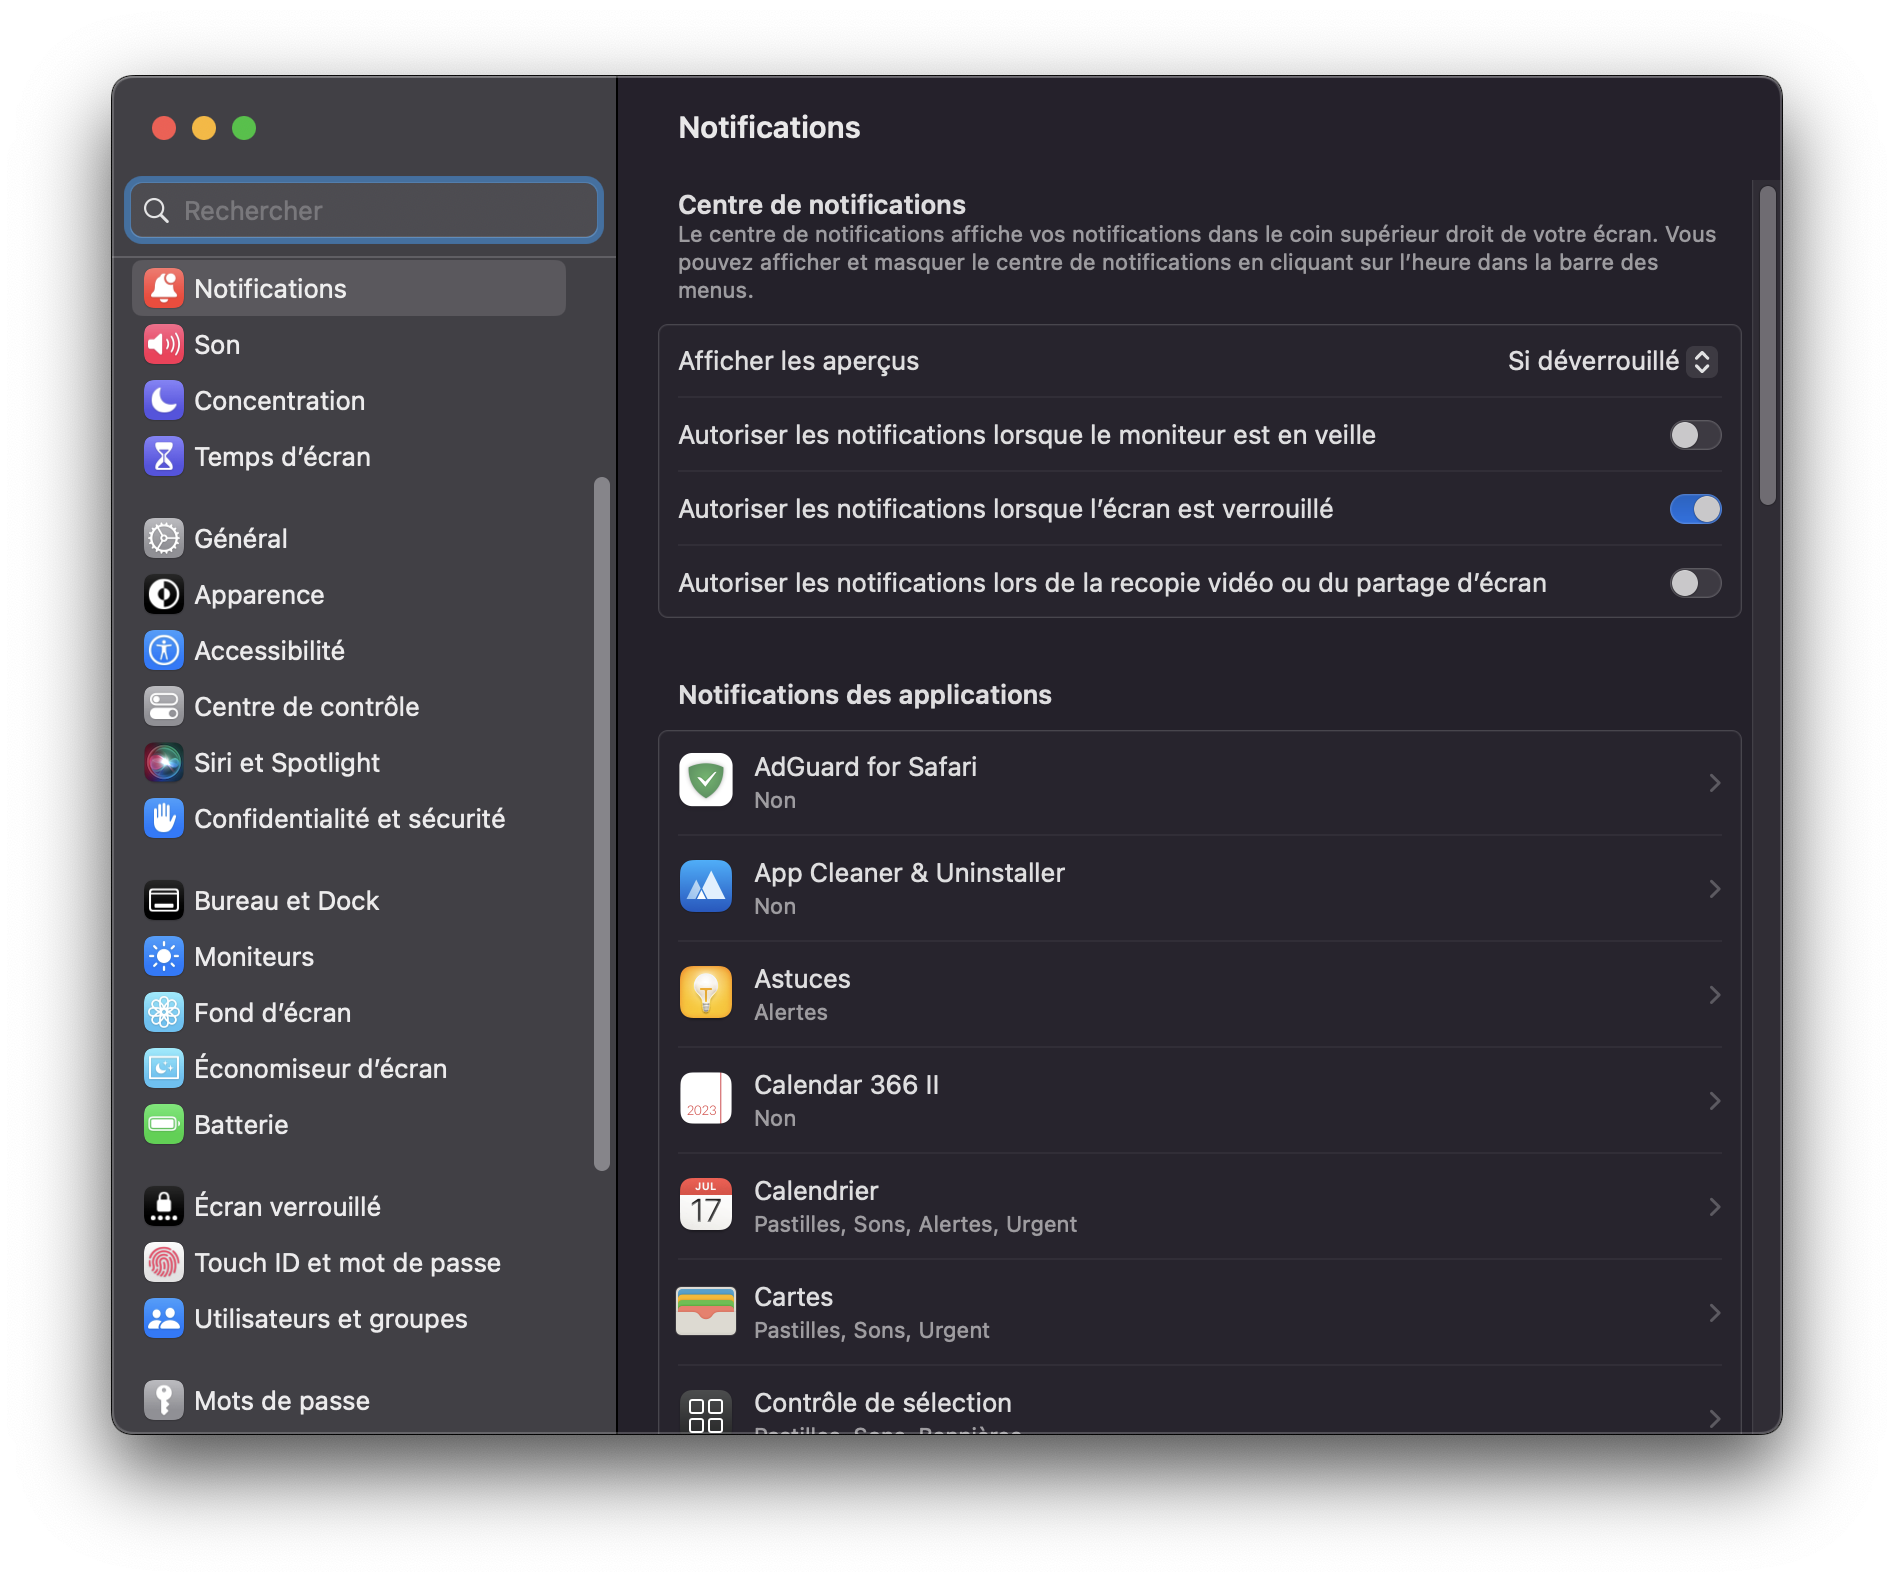Click the Son speaker icon in sidebar
Image resolution: width=1894 pixels, height=1582 pixels.
pos(164,345)
